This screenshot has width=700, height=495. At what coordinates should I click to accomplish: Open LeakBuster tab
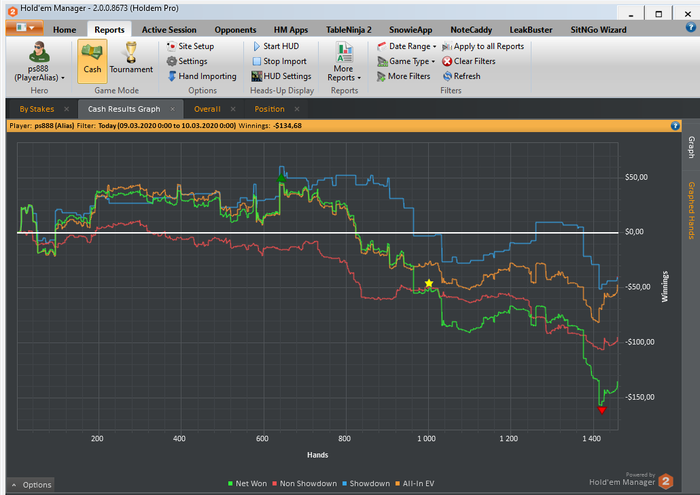(531, 30)
